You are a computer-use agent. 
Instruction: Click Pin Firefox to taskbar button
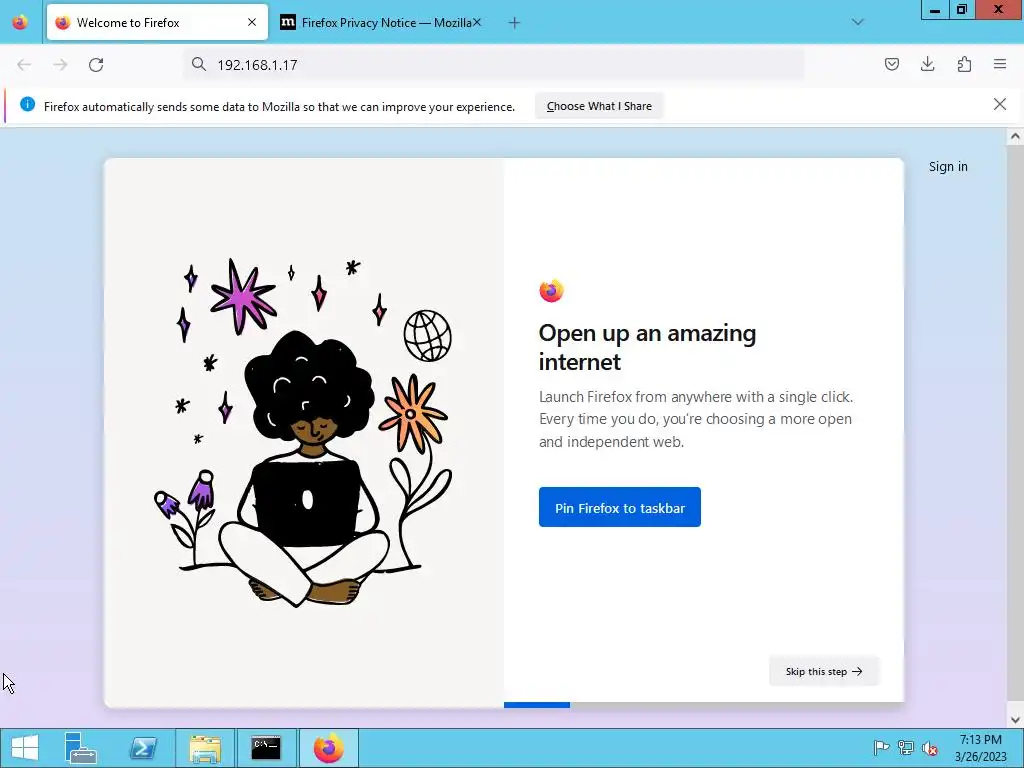point(620,507)
